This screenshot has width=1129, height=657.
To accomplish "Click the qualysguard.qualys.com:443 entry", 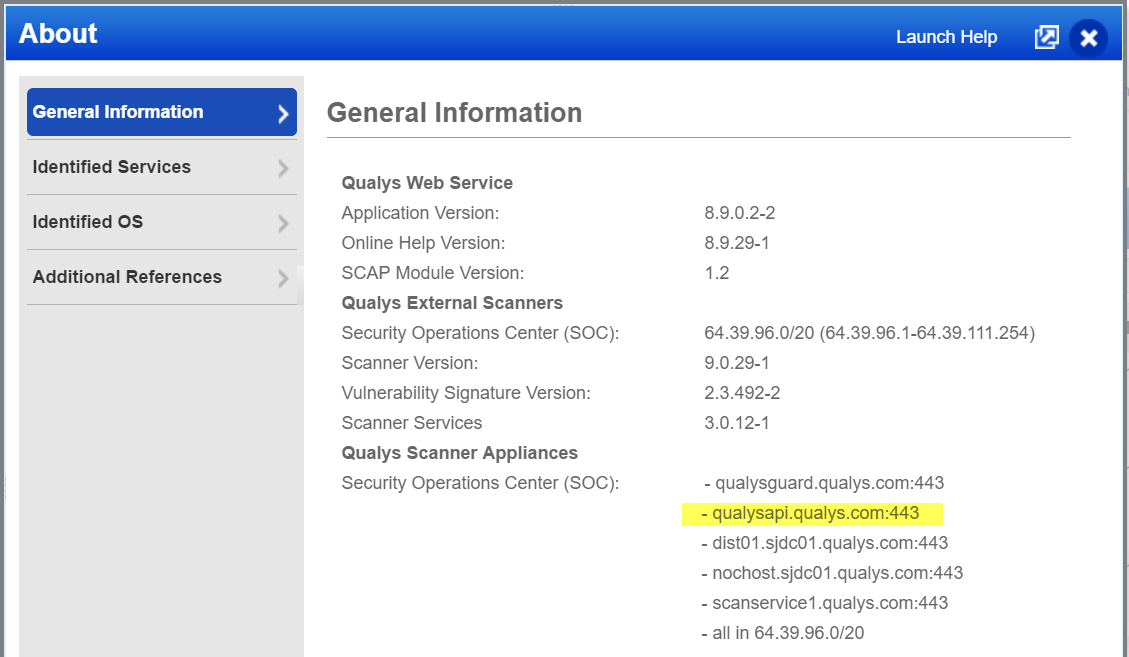I will click(x=828, y=483).
